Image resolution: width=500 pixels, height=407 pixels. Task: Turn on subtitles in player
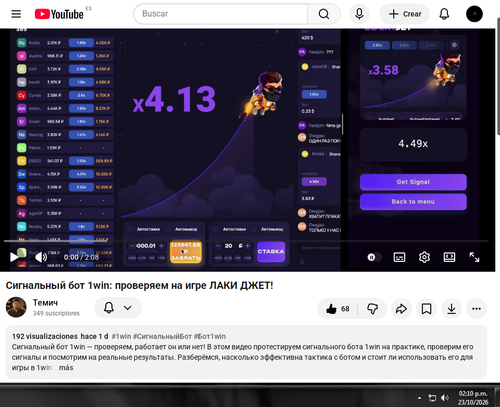pyautogui.click(x=399, y=257)
